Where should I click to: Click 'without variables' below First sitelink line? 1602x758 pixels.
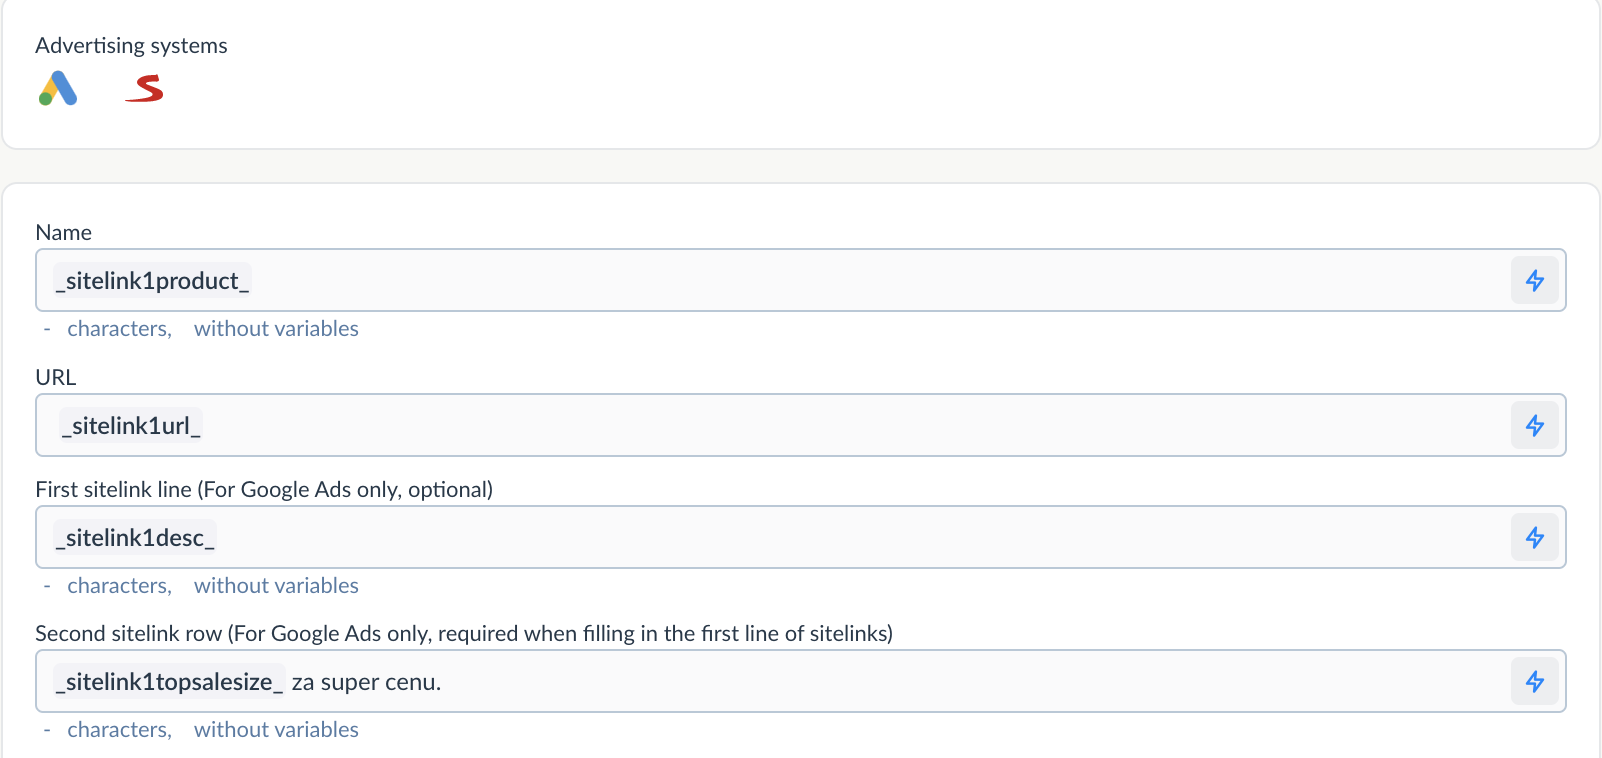(276, 586)
